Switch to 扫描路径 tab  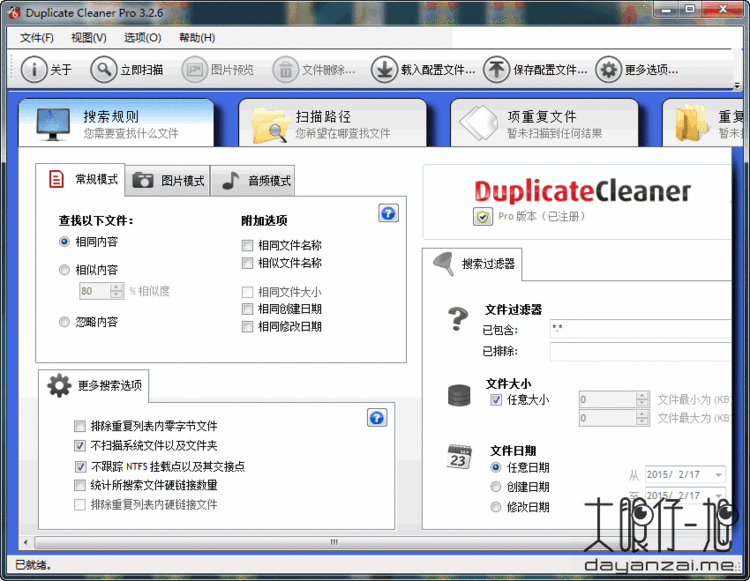(x=332, y=123)
